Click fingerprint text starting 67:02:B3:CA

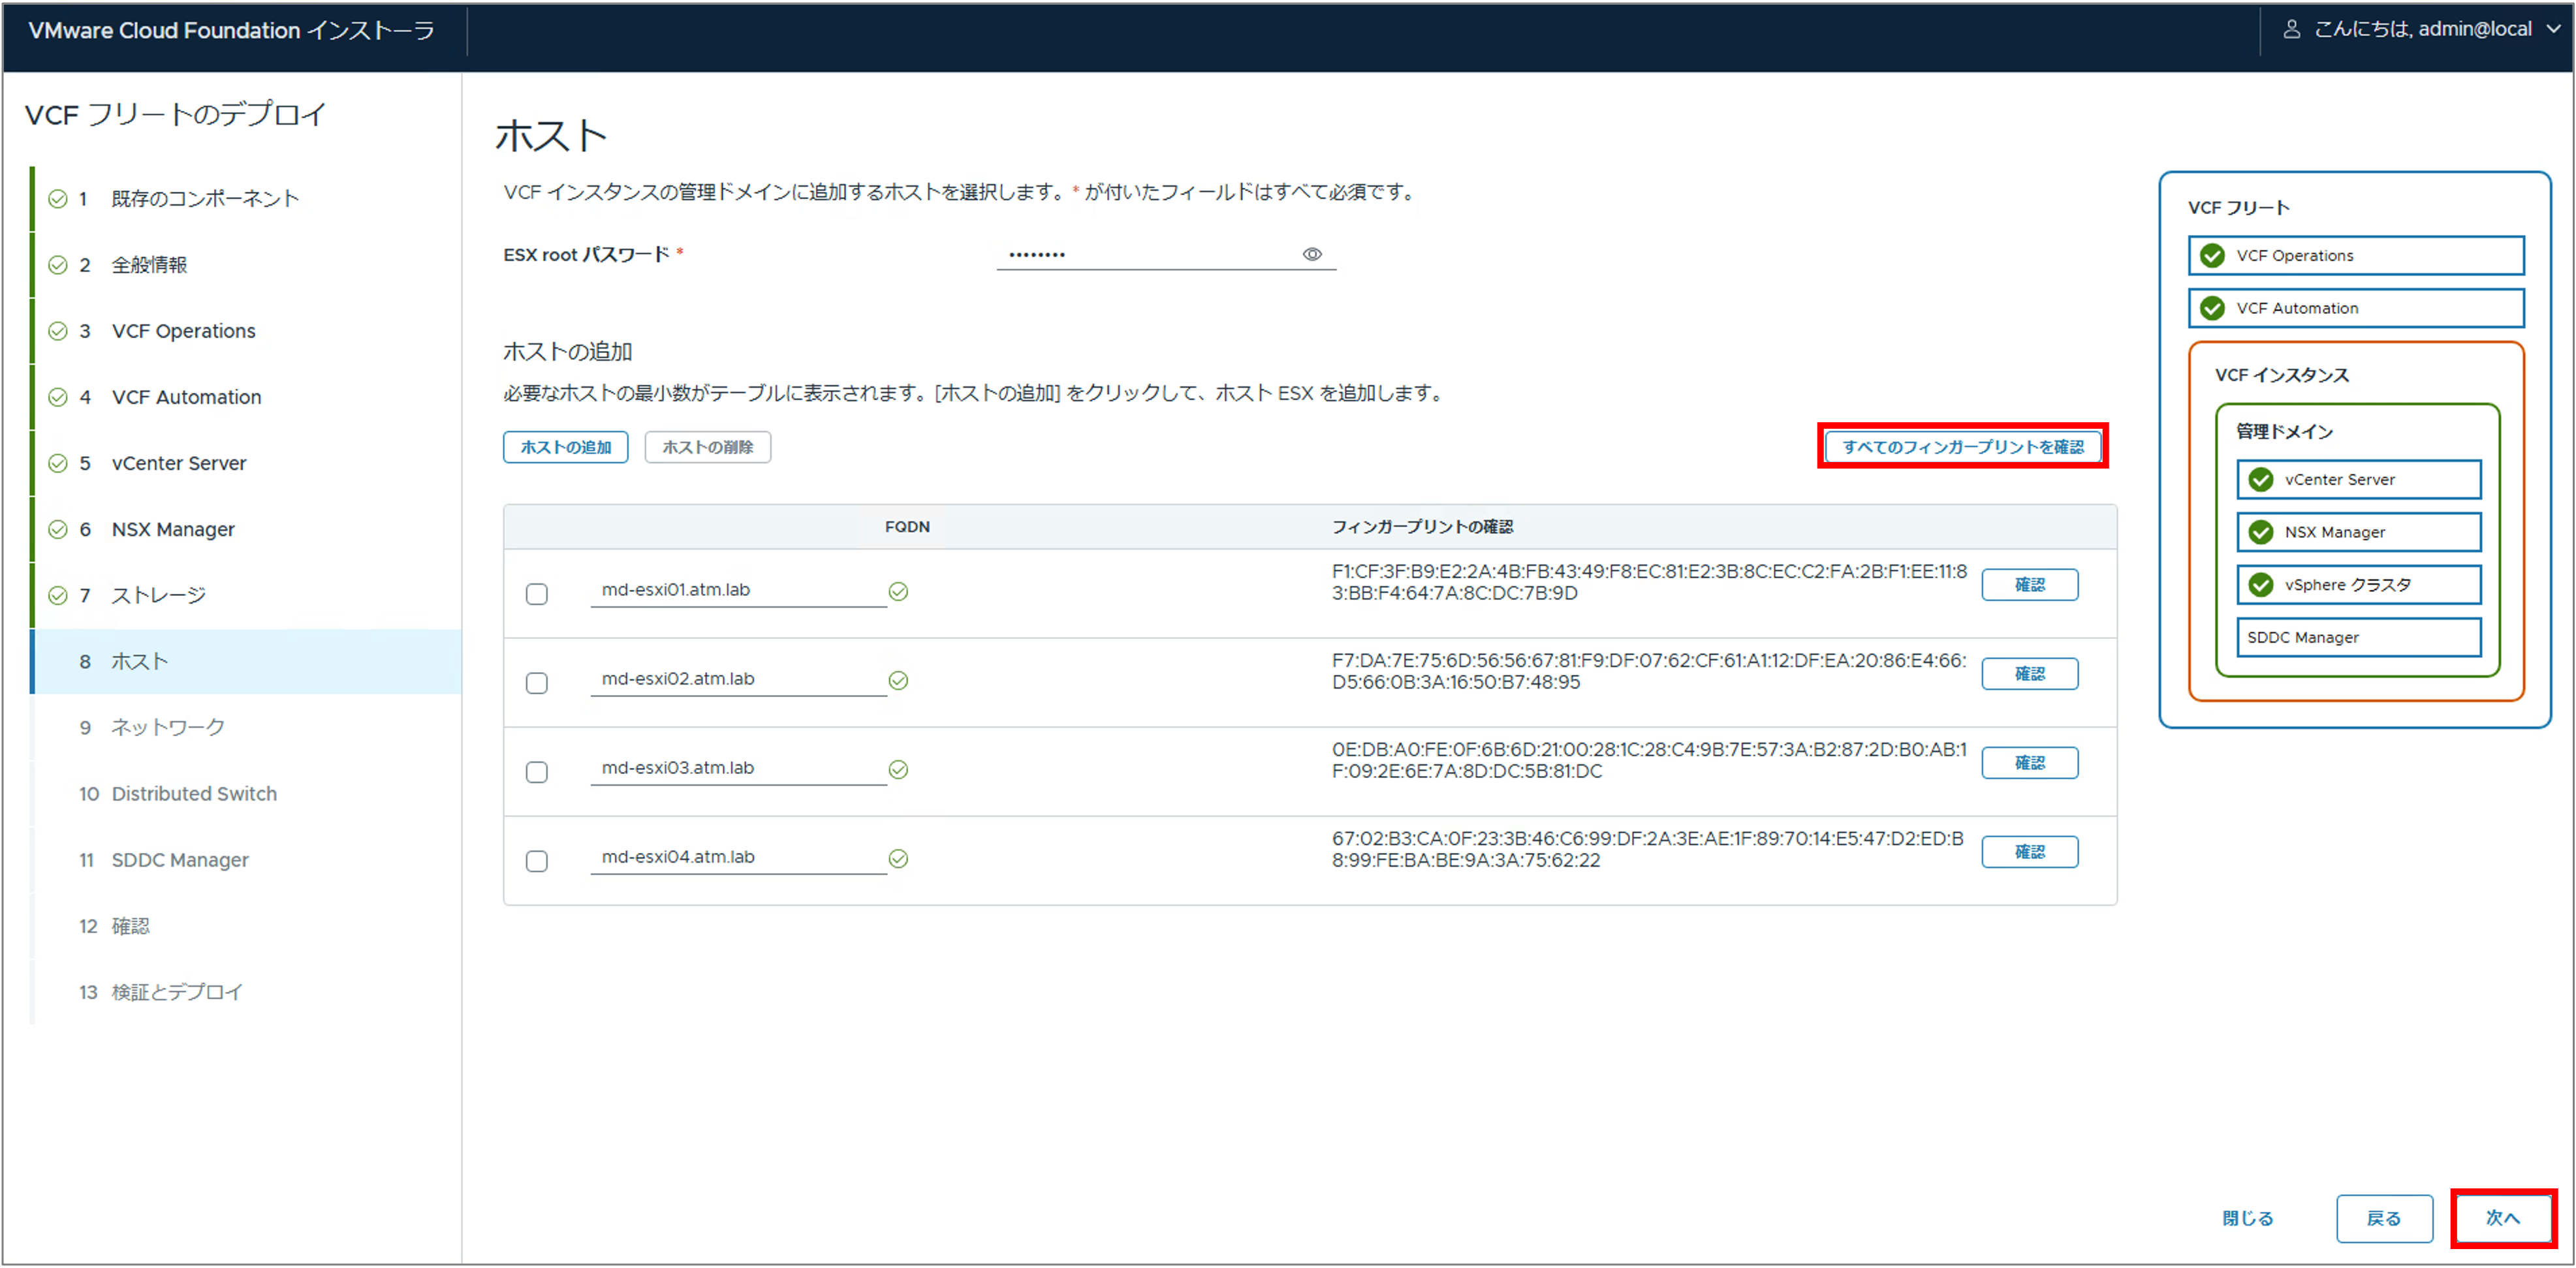tap(1647, 849)
